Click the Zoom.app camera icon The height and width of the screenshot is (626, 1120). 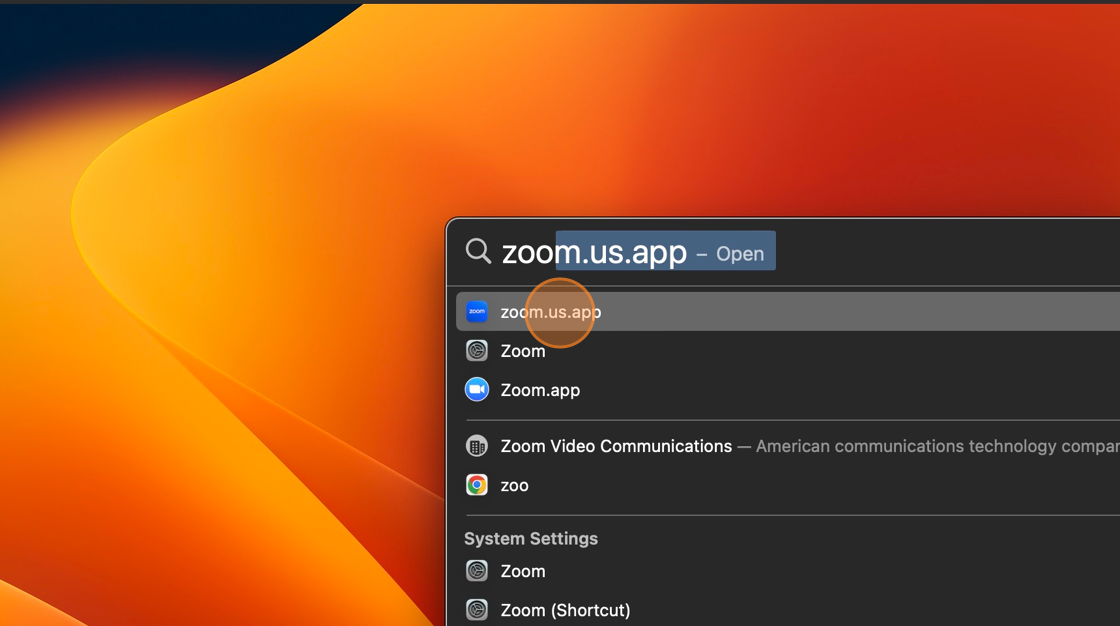coord(476,389)
